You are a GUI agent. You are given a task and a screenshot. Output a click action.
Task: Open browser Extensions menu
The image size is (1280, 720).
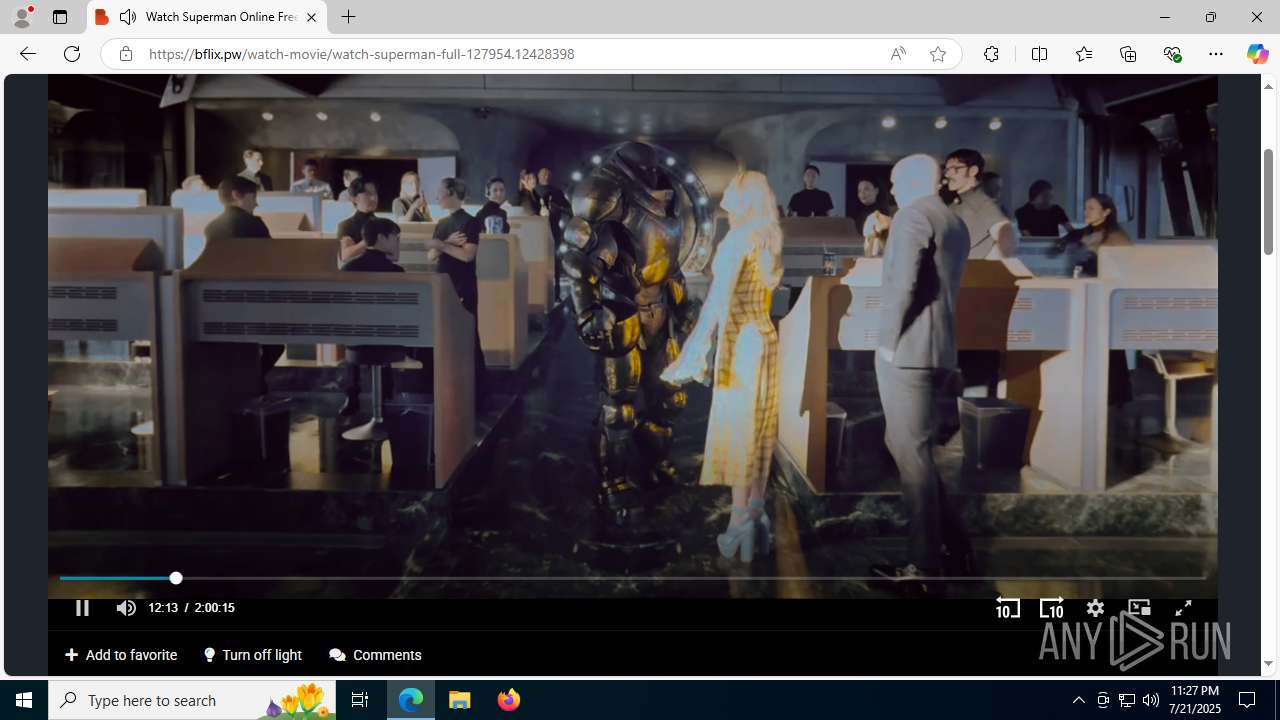tap(991, 54)
